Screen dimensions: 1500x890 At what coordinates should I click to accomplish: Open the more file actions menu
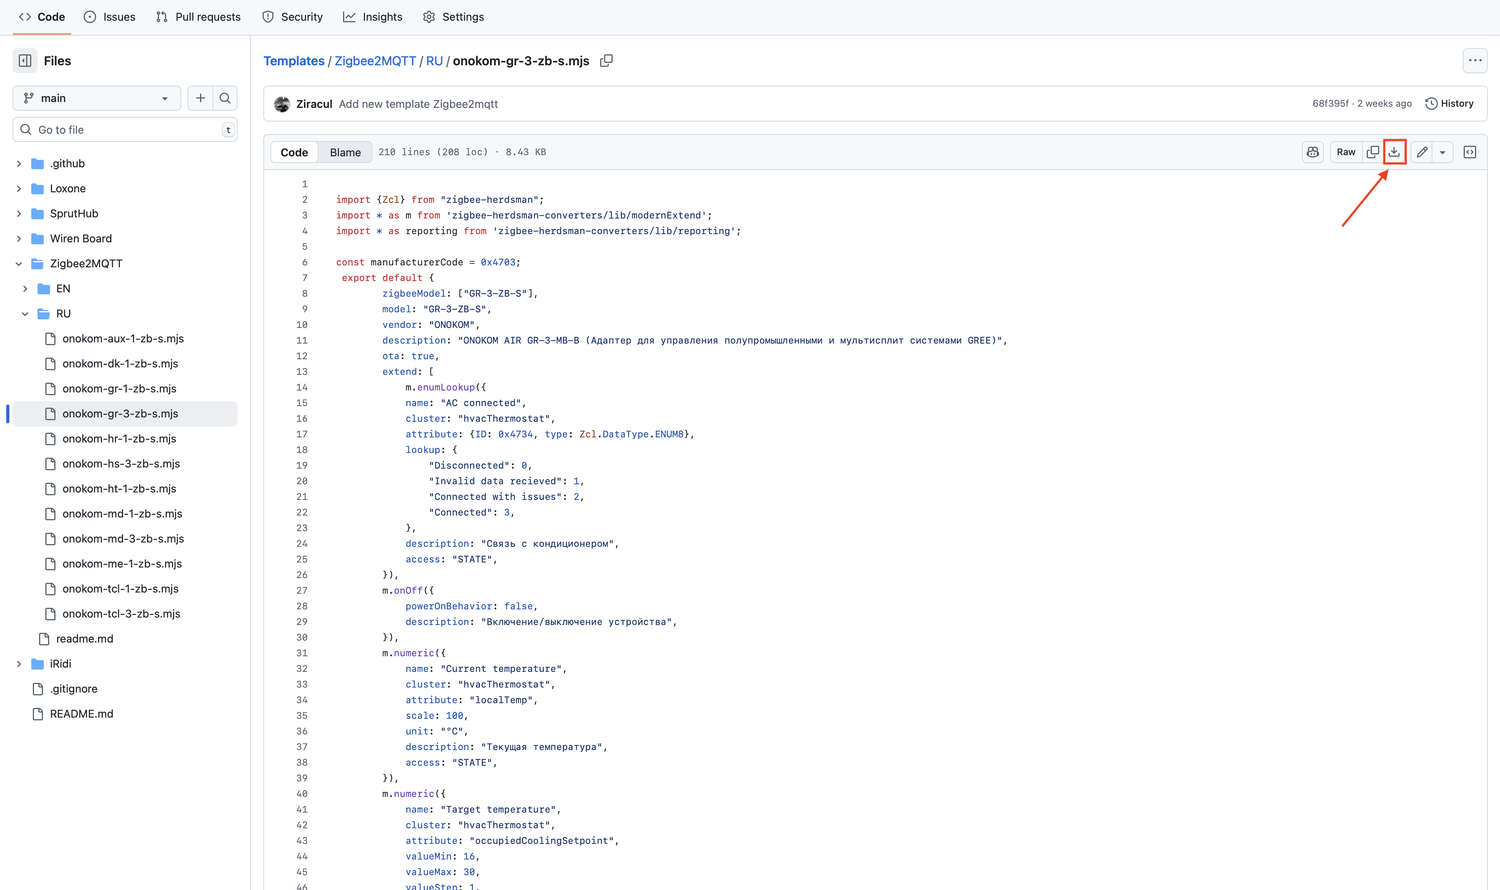[x=1475, y=61]
